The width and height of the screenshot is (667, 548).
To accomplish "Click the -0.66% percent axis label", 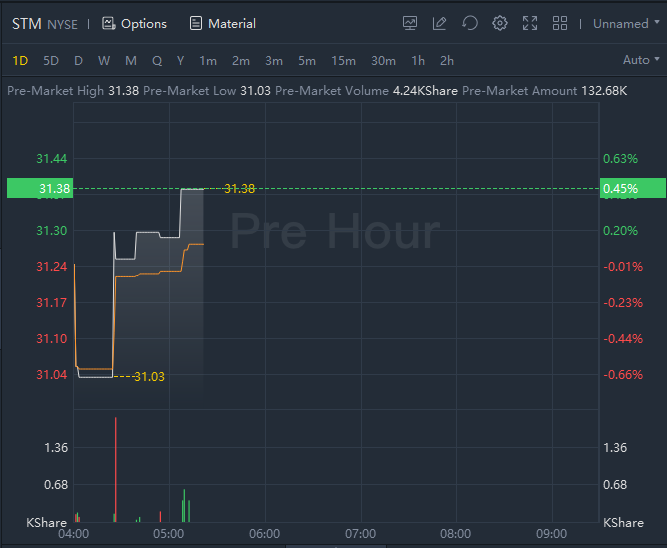I will click(x=623, y=374).
